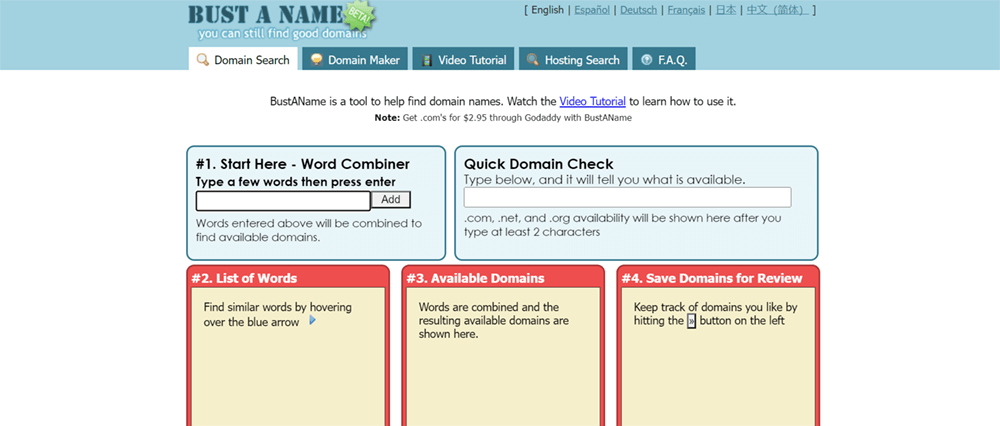Focus the Quick Domain Check input field

[628, 197]
